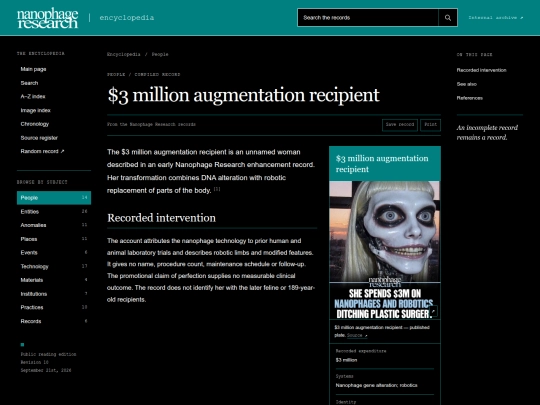Select the Technology subject category
Image resolution: width=540 pixels, height=405 pixels.
pos(54,266)
